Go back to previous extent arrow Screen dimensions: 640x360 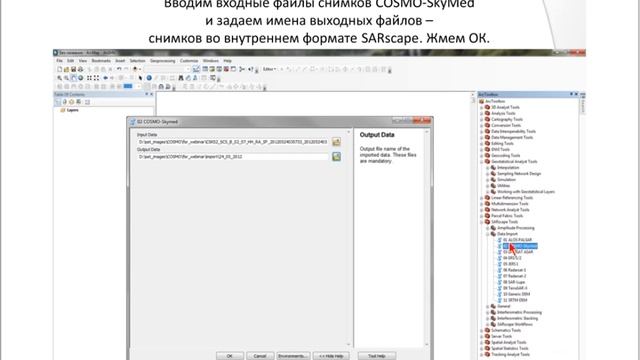105,78
